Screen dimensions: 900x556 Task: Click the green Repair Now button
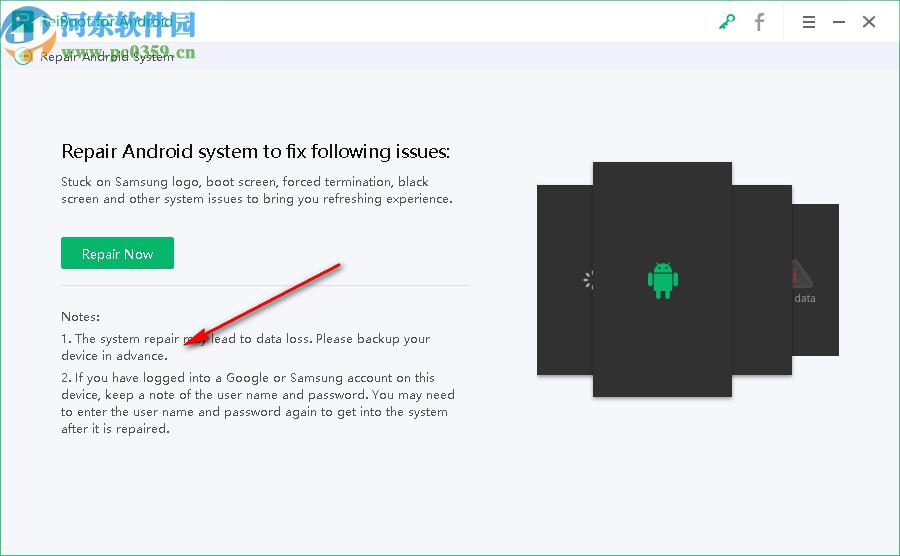(117, 253)
